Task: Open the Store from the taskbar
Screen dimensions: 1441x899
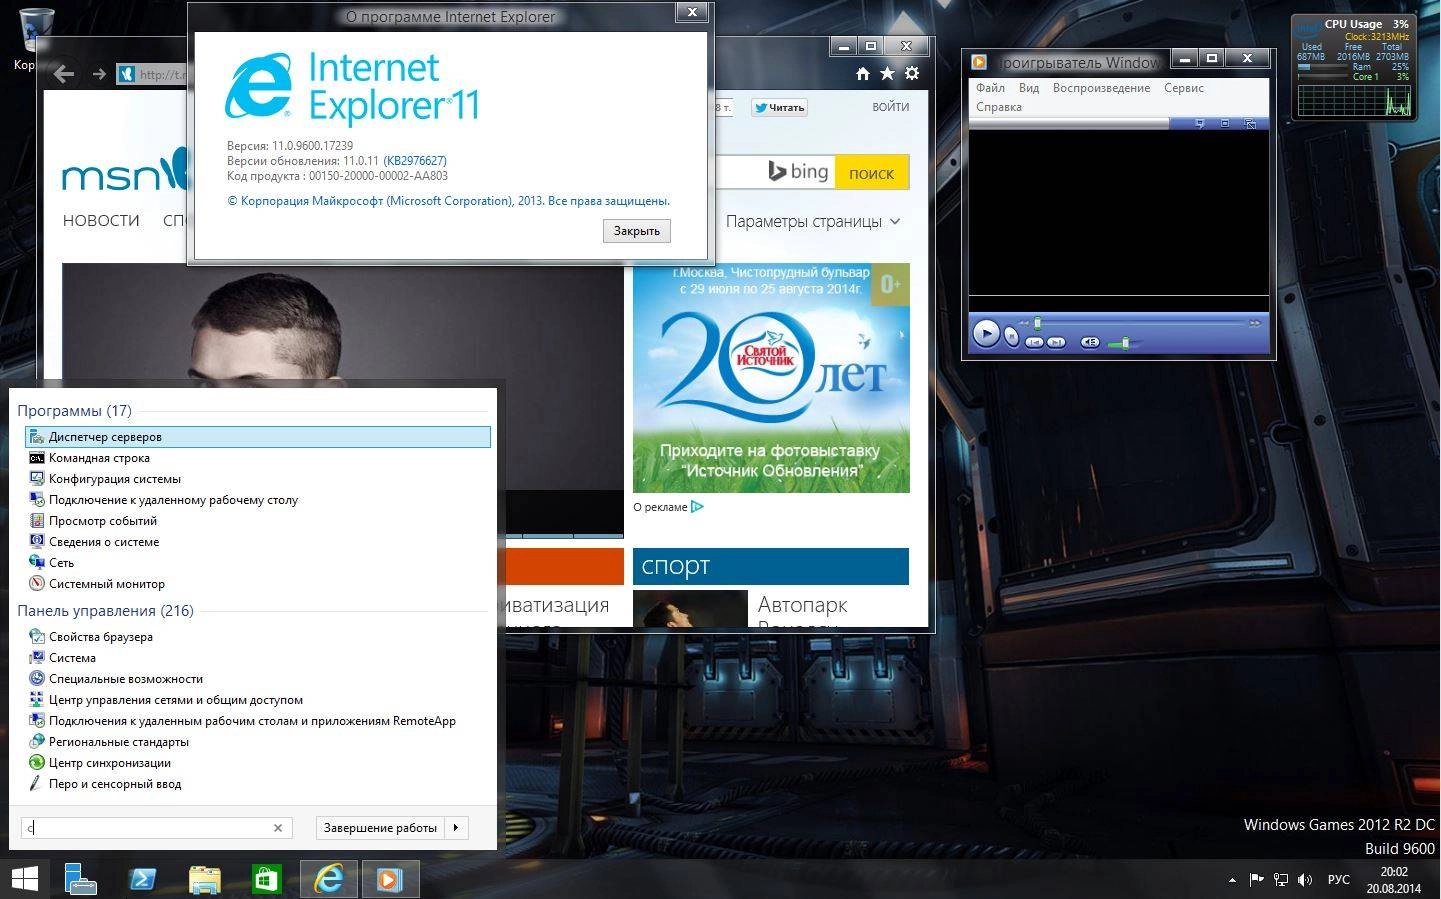Action: pyautogui.click(x=266, y=879)
